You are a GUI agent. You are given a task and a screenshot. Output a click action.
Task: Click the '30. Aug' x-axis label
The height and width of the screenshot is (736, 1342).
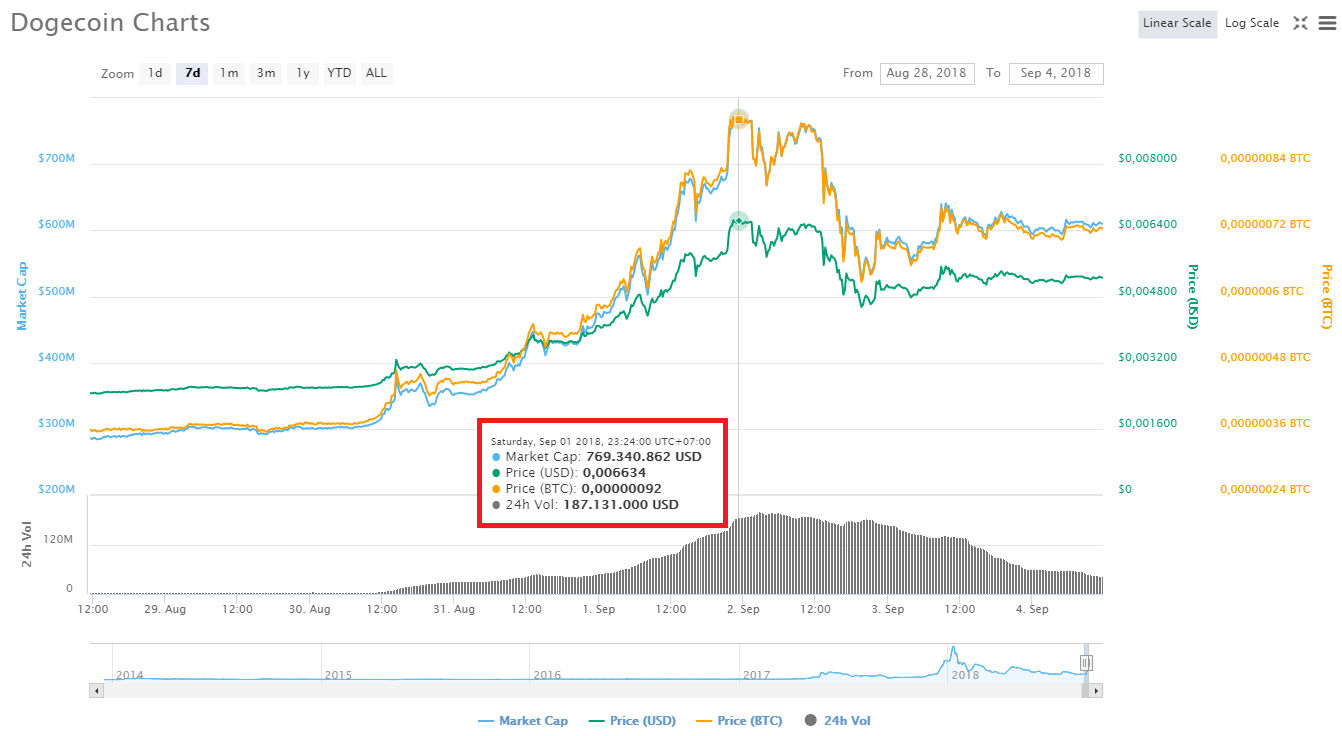click(x=310, y=609)
